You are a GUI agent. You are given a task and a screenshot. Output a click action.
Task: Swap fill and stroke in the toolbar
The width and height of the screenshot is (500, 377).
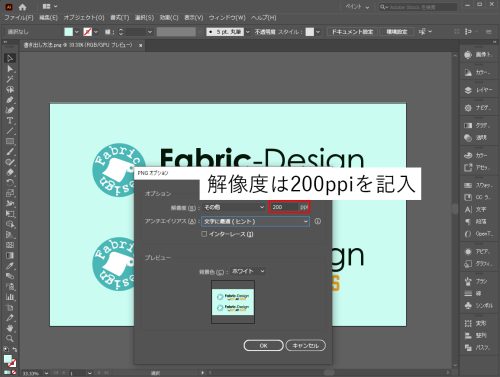(x=15, y=349)
